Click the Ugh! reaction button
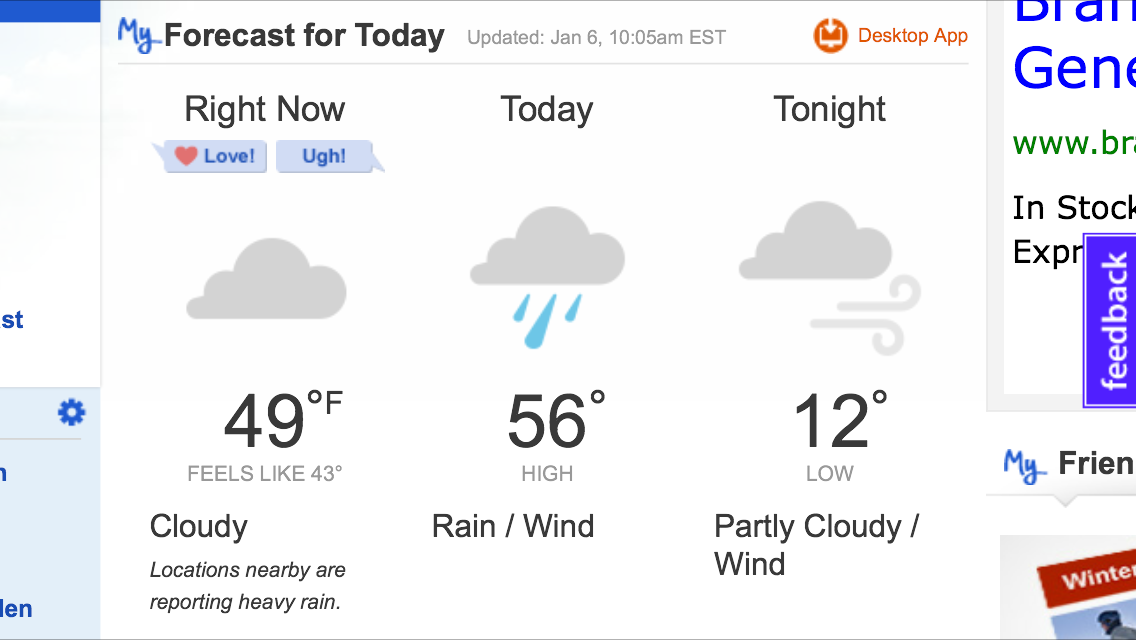Viewport: 1136px width, 640px height. pyautogui.click(x=323, y=156)
